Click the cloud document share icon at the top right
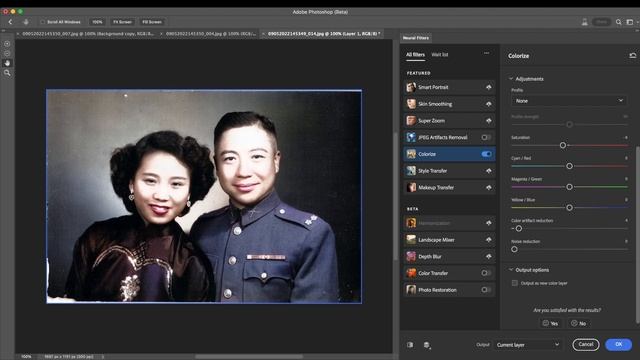This screenshot has height=360, width=640. click(x=584, y=22)
